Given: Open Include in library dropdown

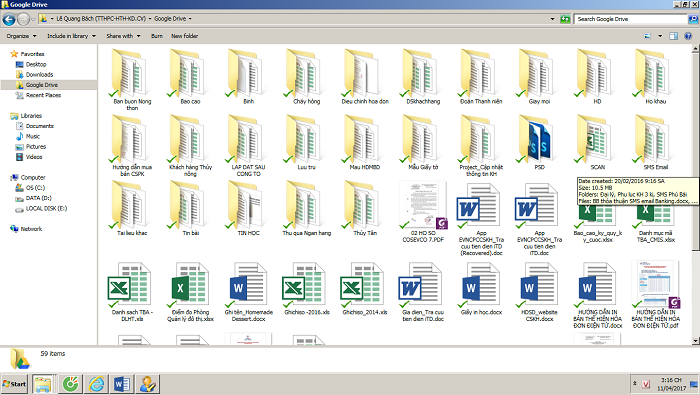Looking at the screenshot, I should click(x=71, y=36).
